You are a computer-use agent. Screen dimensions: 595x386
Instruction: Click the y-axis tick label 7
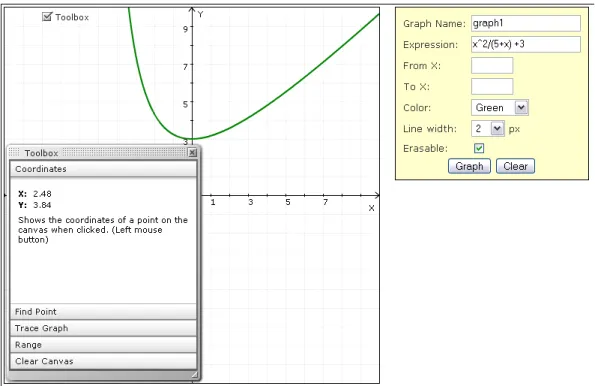point(185,67)
